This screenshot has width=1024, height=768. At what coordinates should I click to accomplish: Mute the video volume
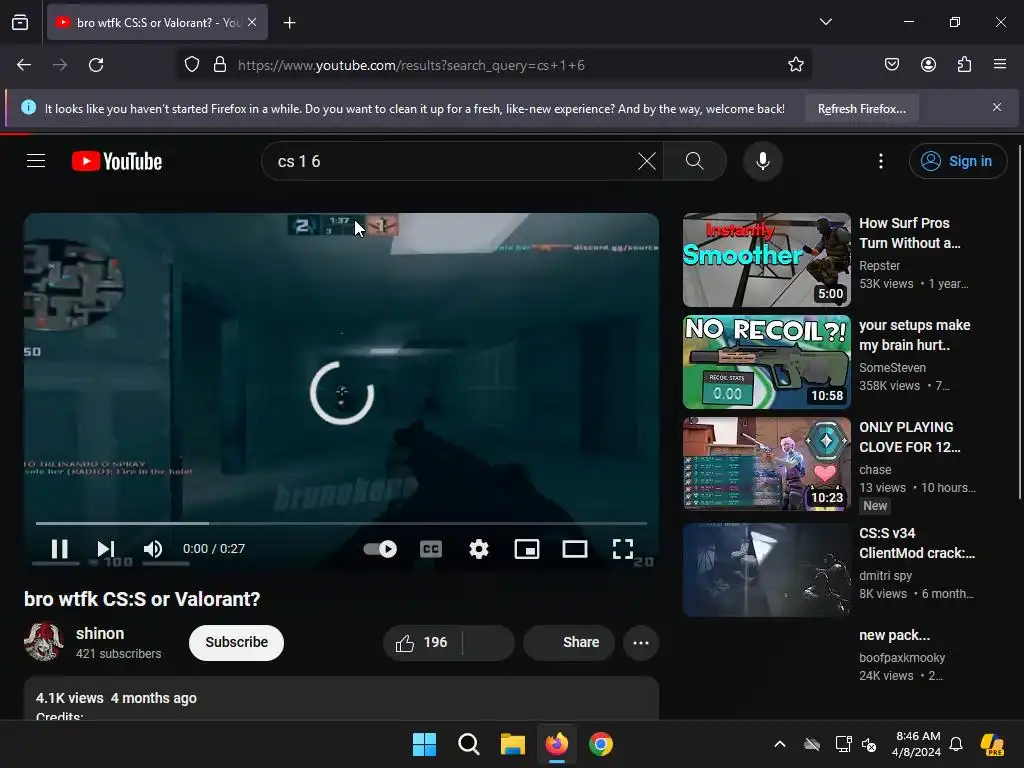(153, 549)
